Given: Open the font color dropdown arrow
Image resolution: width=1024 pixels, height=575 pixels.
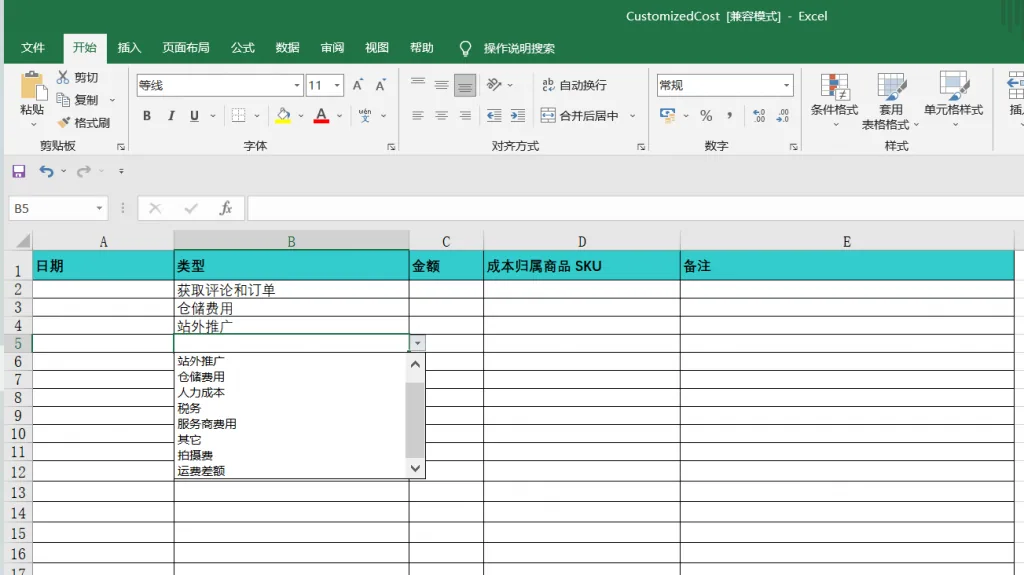Looking at the screenshot, I should click(340, 116).
